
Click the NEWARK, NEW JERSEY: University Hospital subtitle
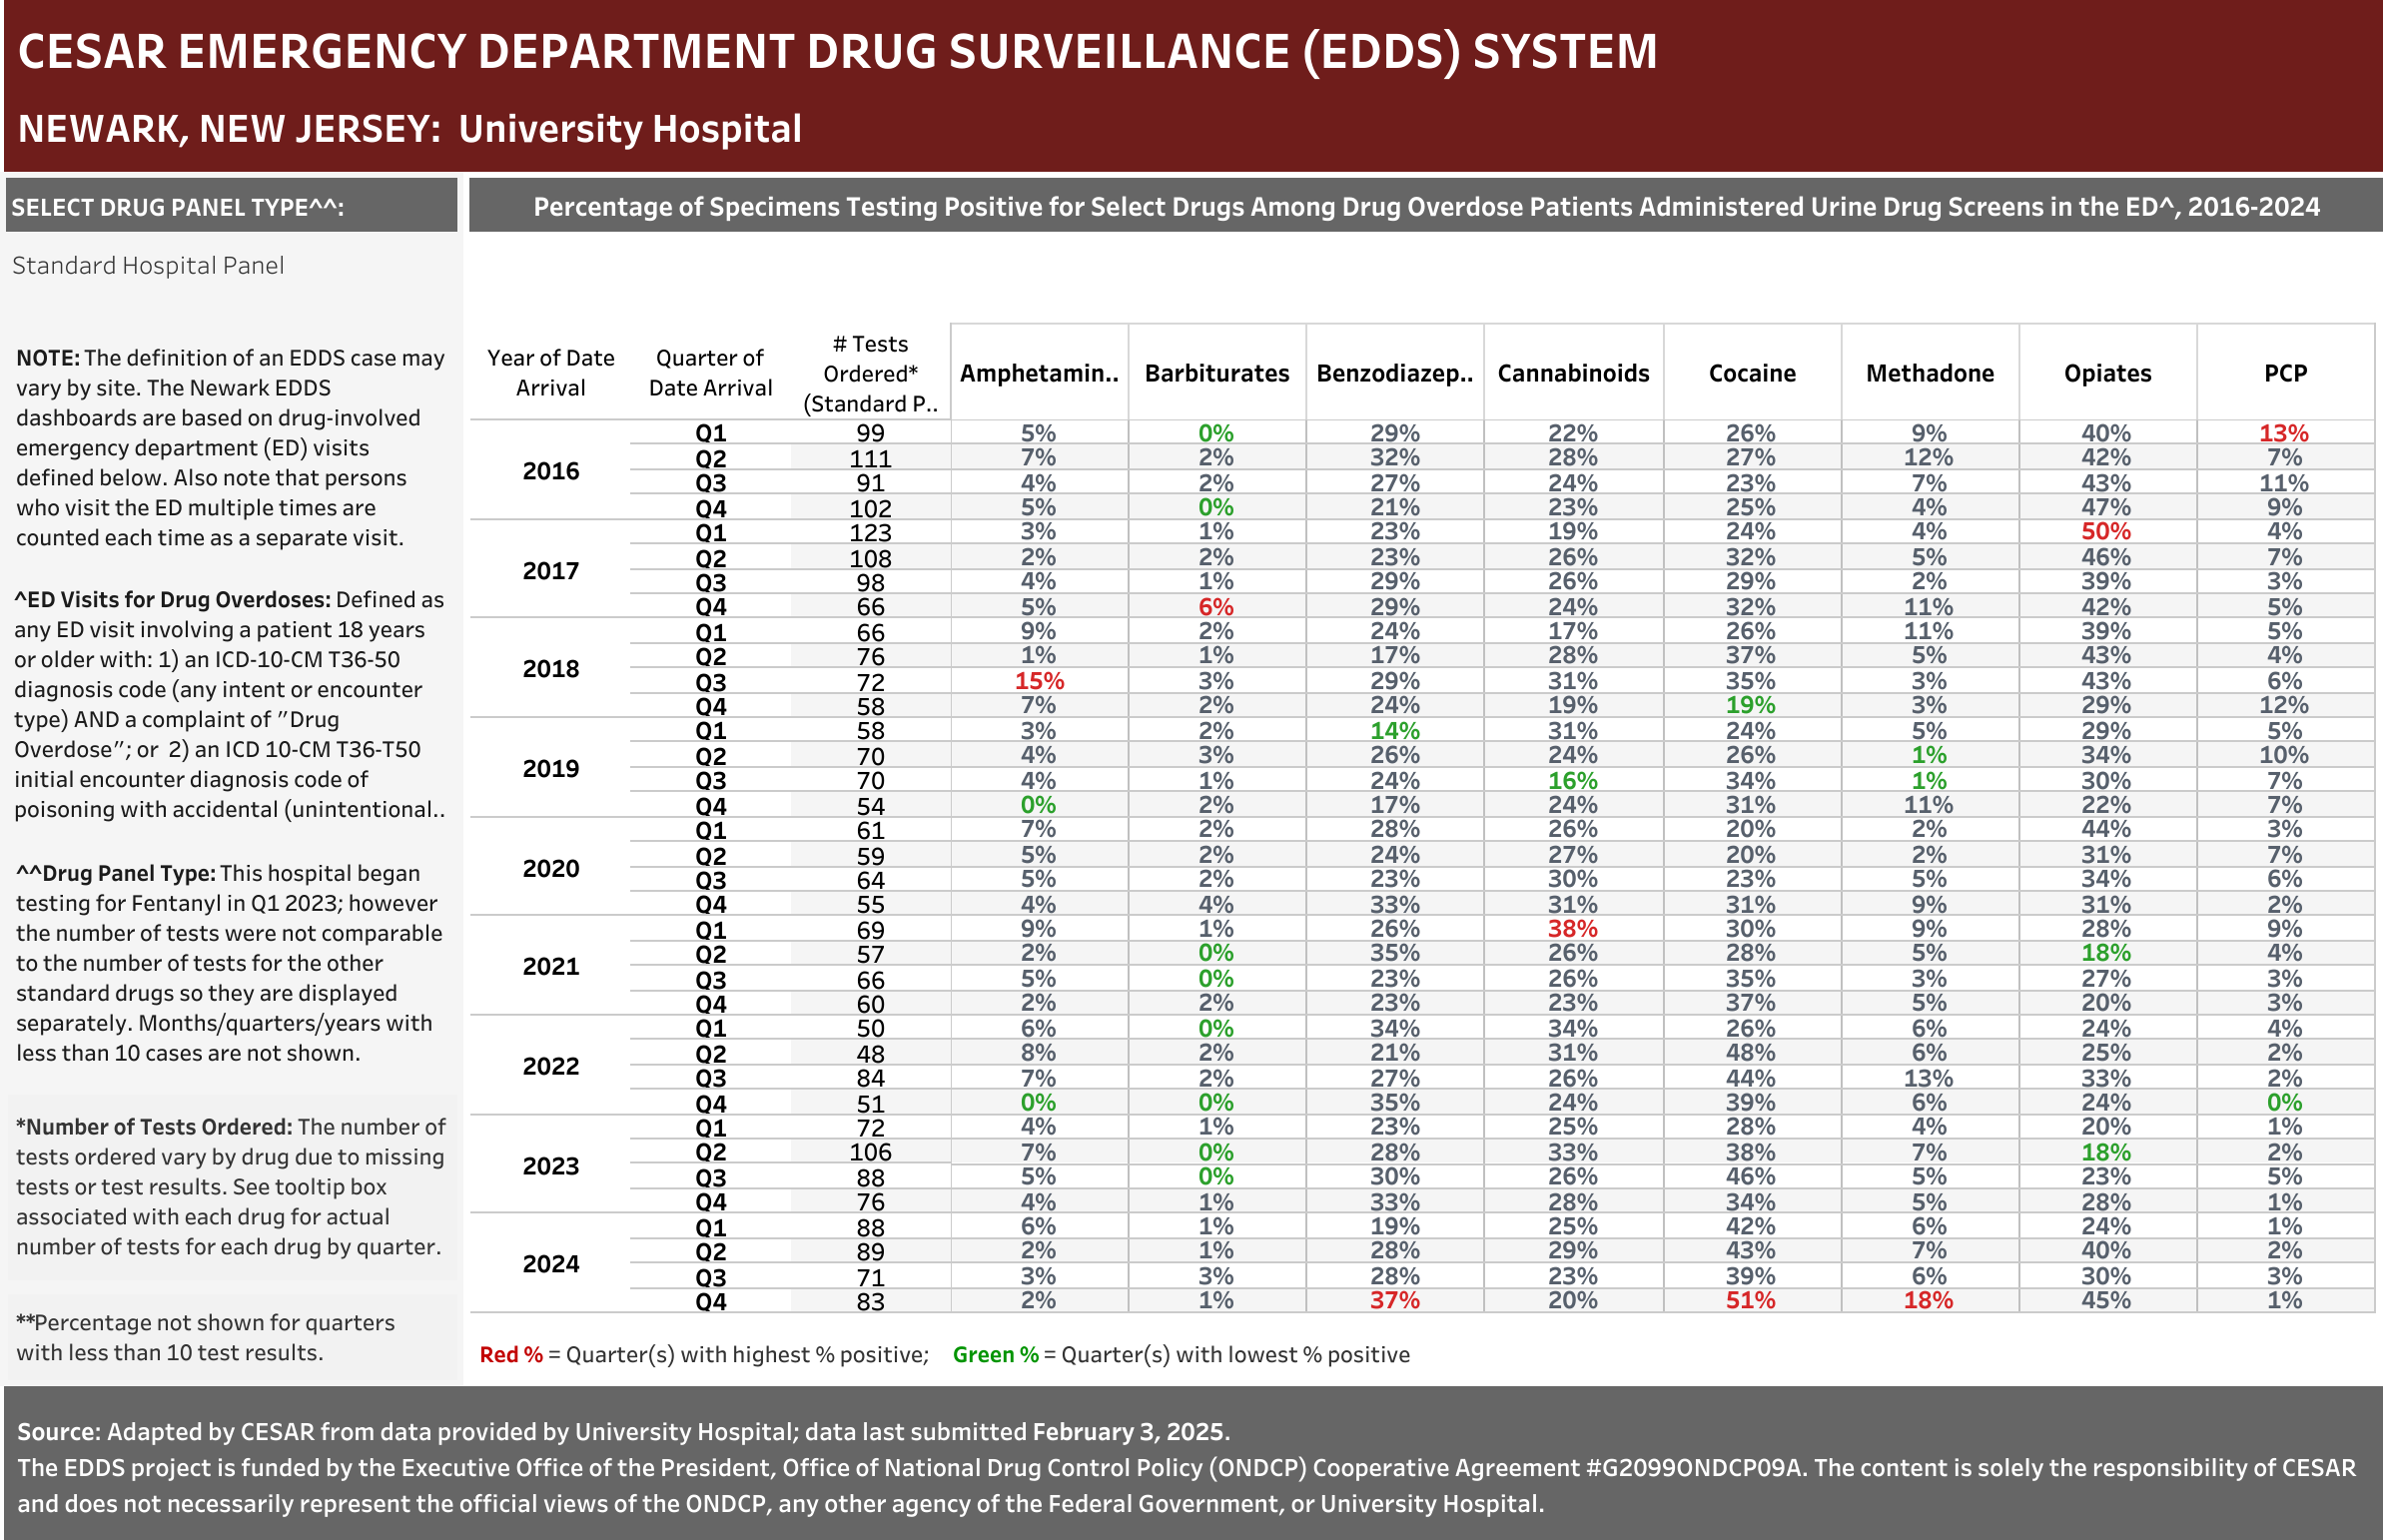pyautogui.click(x=410, y=129)
